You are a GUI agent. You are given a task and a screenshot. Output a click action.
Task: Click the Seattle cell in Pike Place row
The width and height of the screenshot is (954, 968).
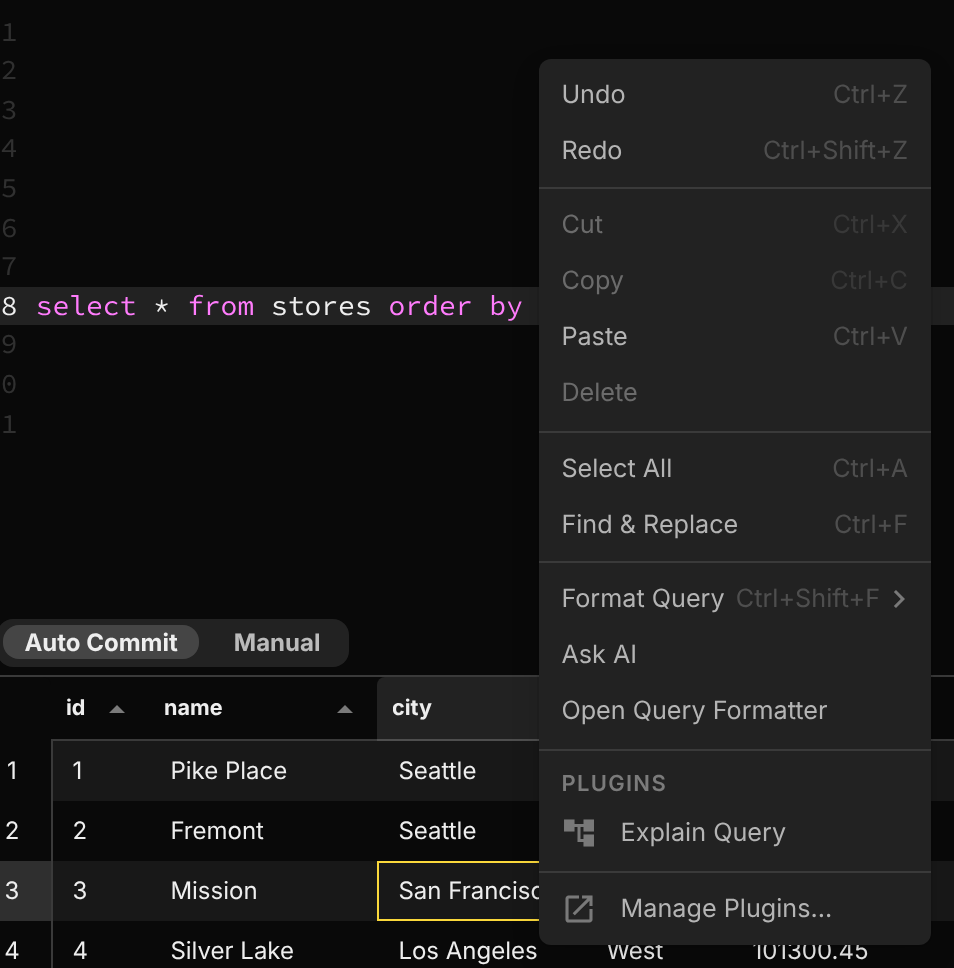coord(458,771)
